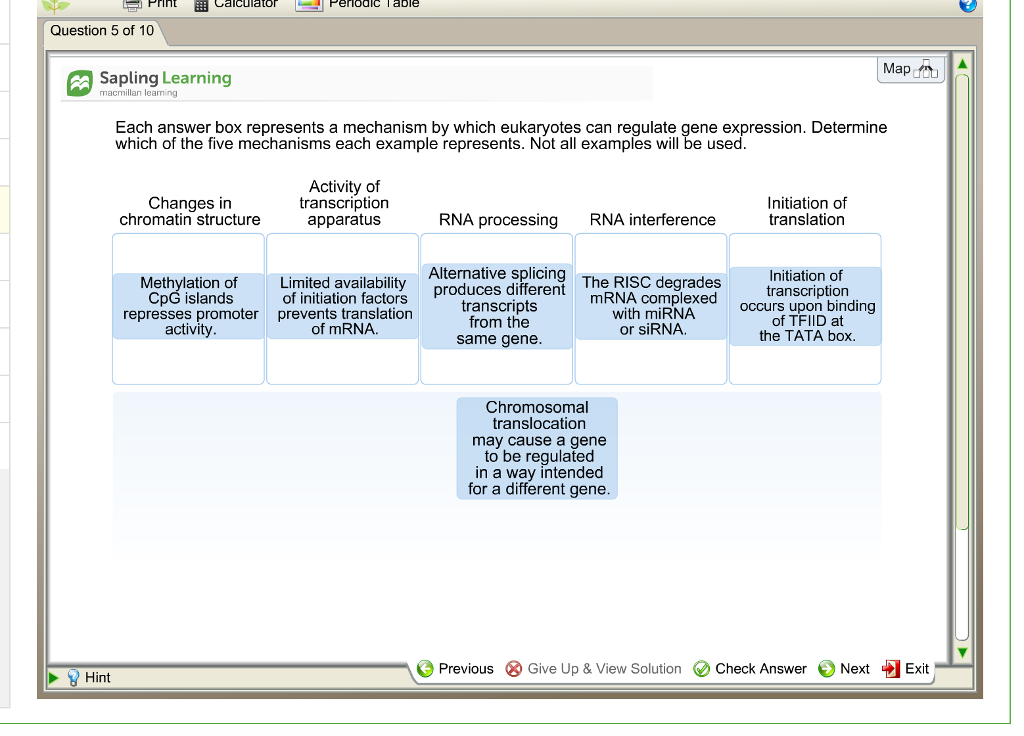Image resolution: width=1024 pixels, height=736 pixels.
Task: Select the Chromosomal translocation tile
Action: pos(537,449)
